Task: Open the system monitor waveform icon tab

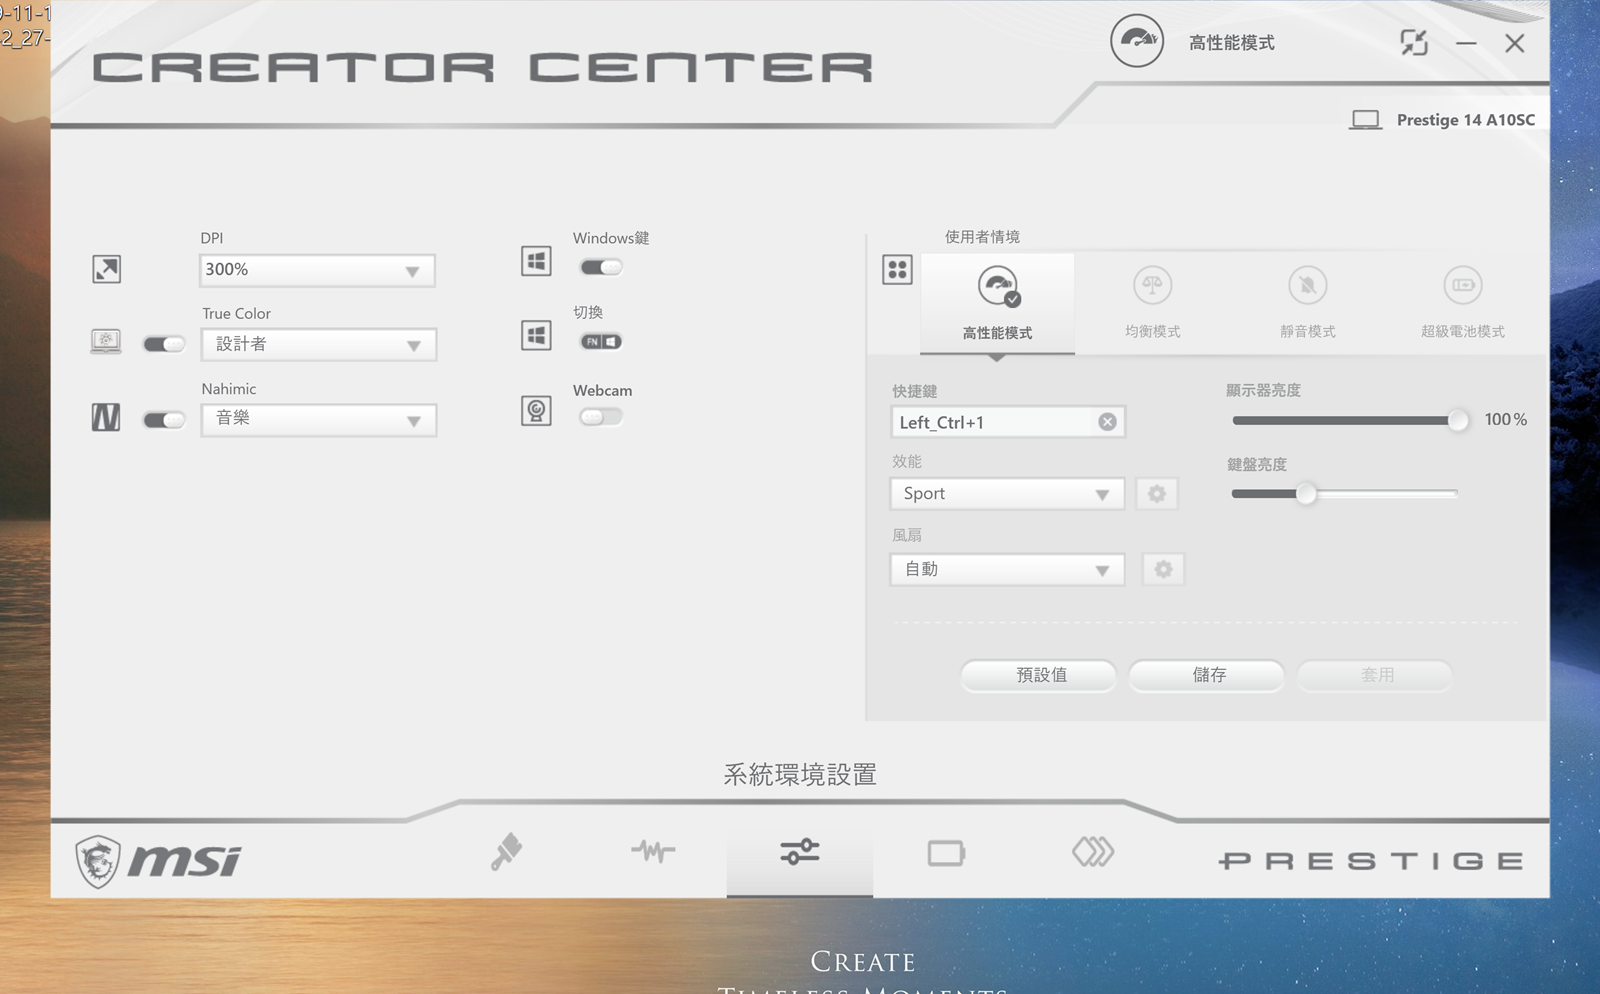Action: [x=653, y=852]
